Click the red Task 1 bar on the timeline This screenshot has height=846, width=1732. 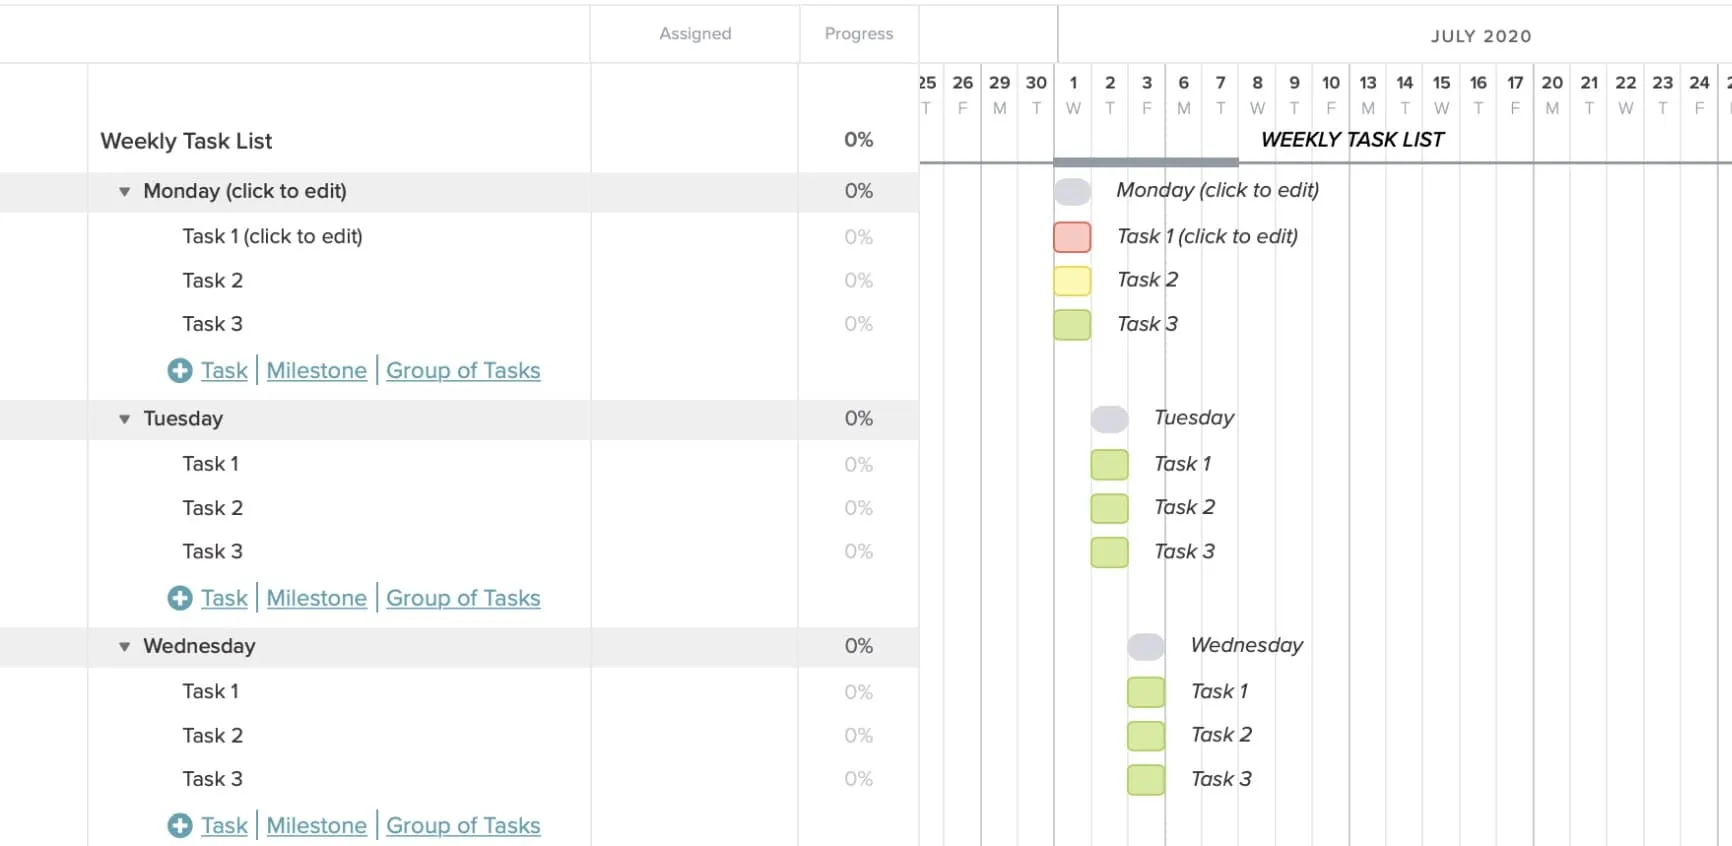pos(1071,237)
